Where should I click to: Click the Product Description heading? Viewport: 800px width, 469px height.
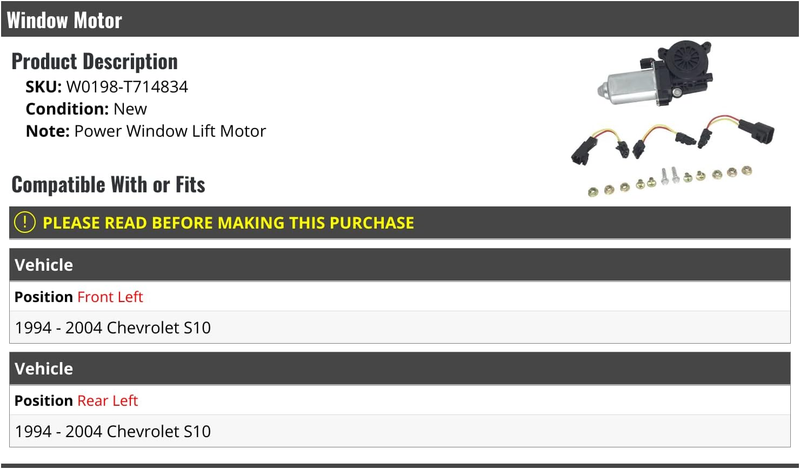(x=94, y=61)
